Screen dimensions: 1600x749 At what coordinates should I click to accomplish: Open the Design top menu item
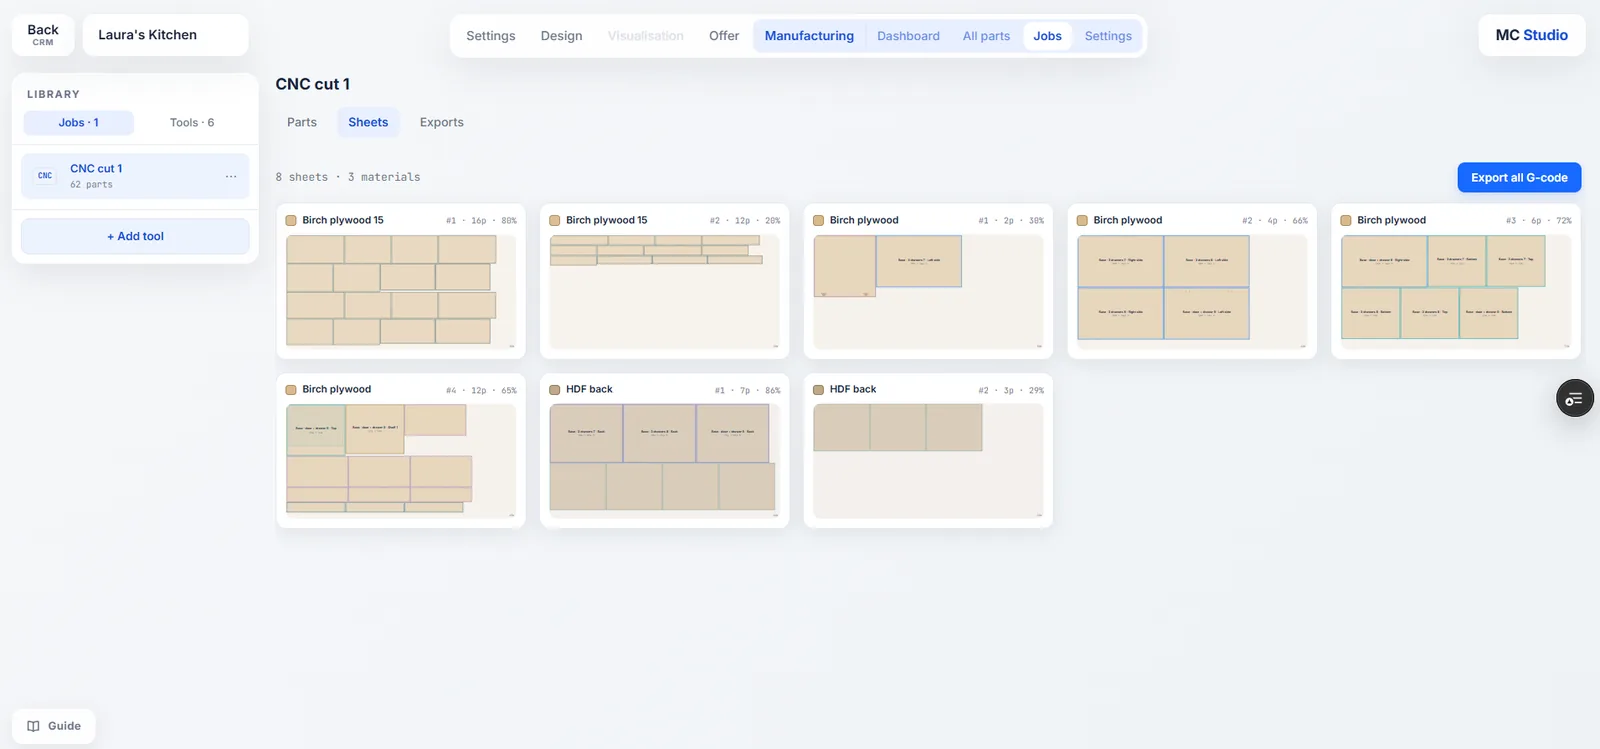[x=561, y=36]
